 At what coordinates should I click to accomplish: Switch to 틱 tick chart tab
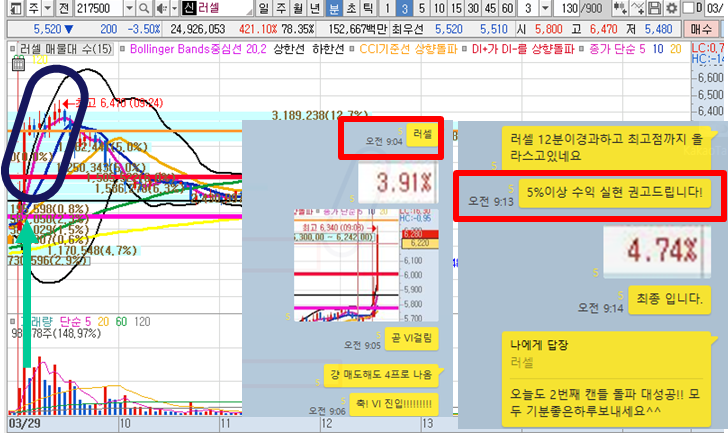[x=368, y=8]
